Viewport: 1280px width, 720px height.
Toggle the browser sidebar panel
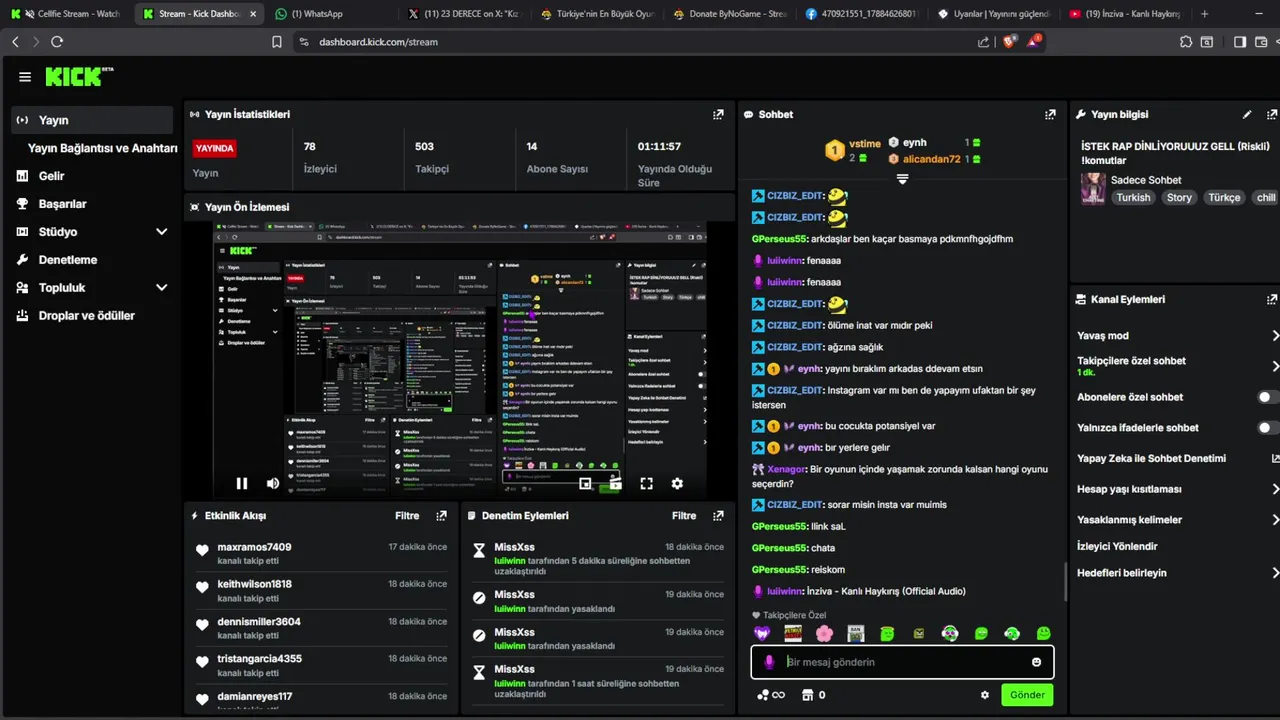coord(1240,42)
